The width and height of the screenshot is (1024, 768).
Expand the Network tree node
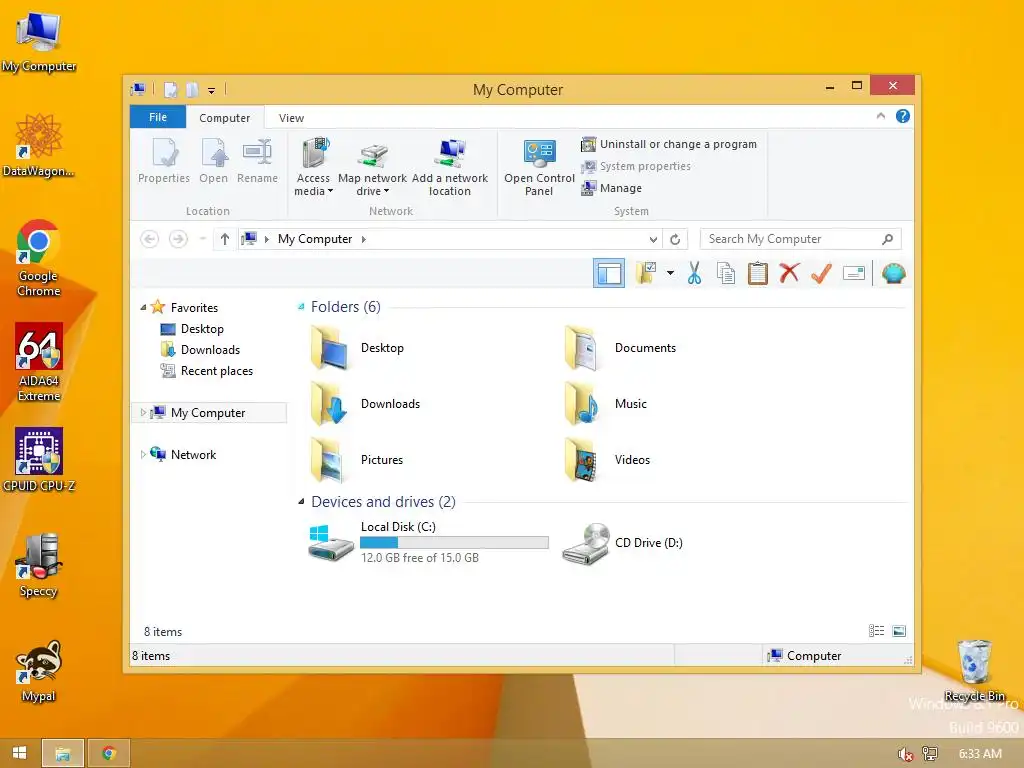143,455
